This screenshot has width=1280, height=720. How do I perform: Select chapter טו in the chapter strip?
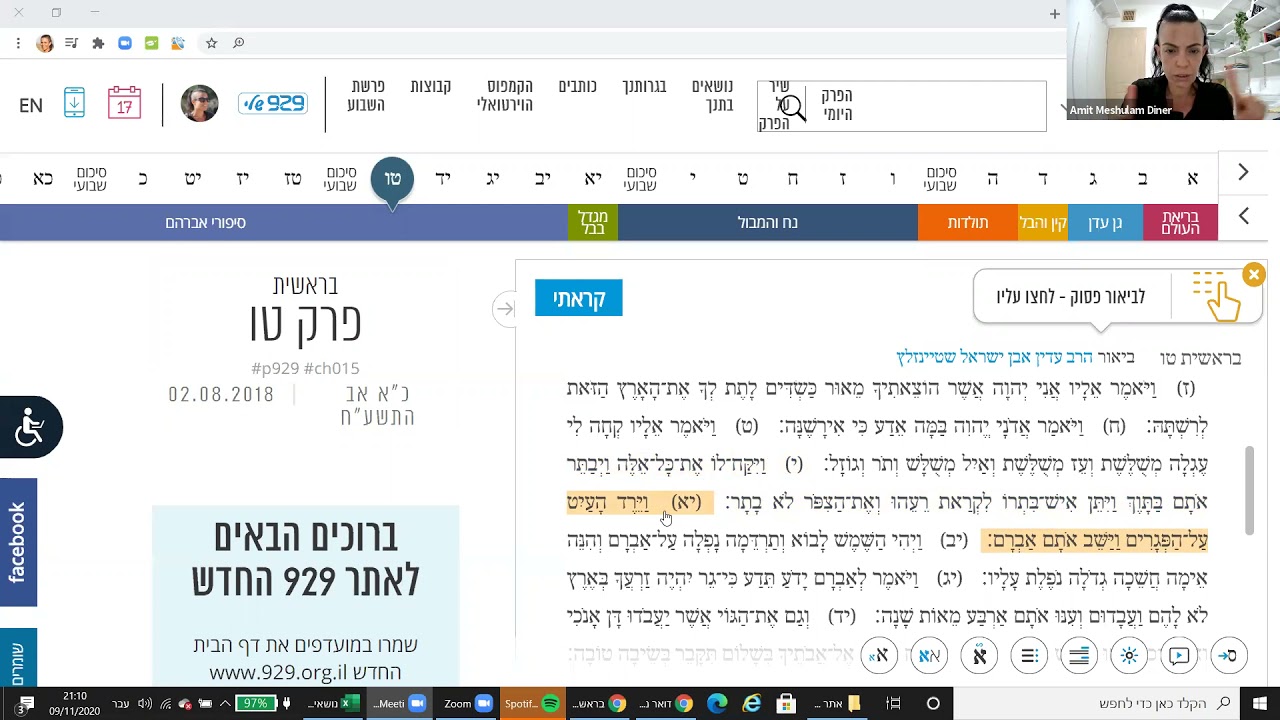(392, 179)
